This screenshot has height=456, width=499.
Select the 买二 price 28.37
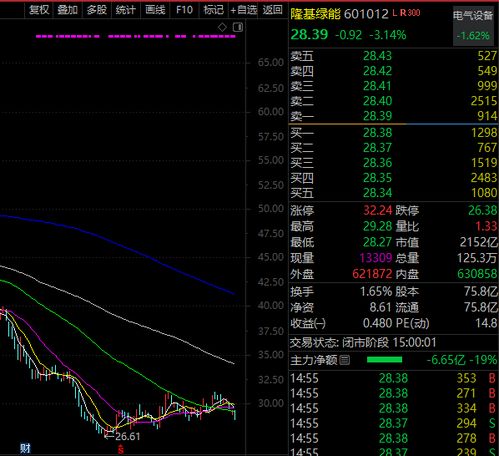coord(377,148)
